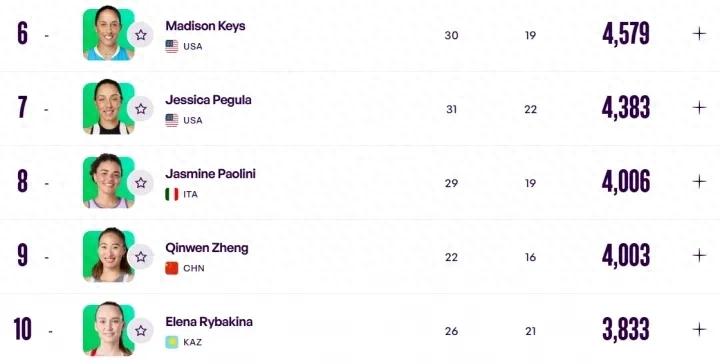Click the Italy flag icon under Paolini

(172, 194)
